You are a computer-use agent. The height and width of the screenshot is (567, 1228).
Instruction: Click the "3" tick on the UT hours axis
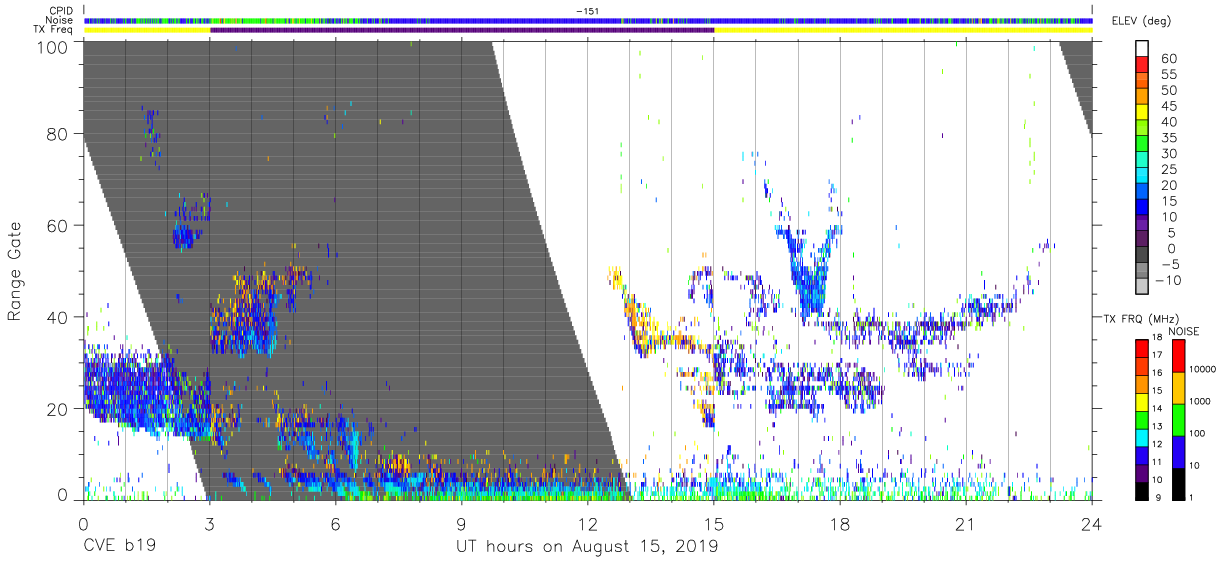coord(210,523)
